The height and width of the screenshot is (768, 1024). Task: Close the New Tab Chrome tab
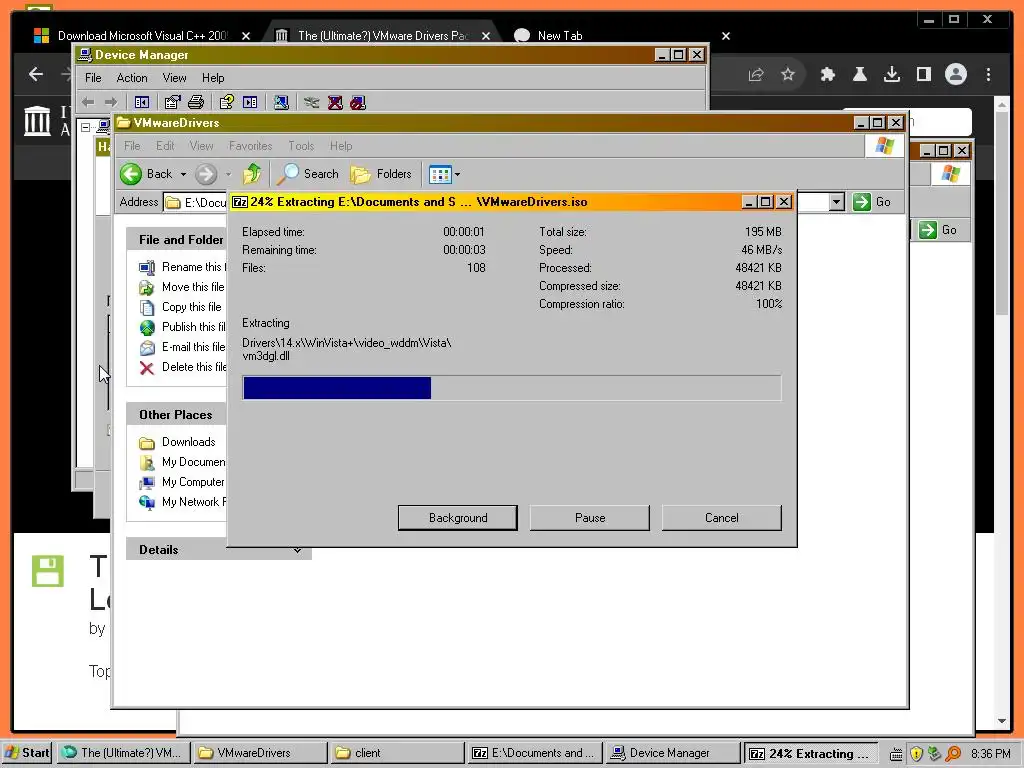point(726,36)
